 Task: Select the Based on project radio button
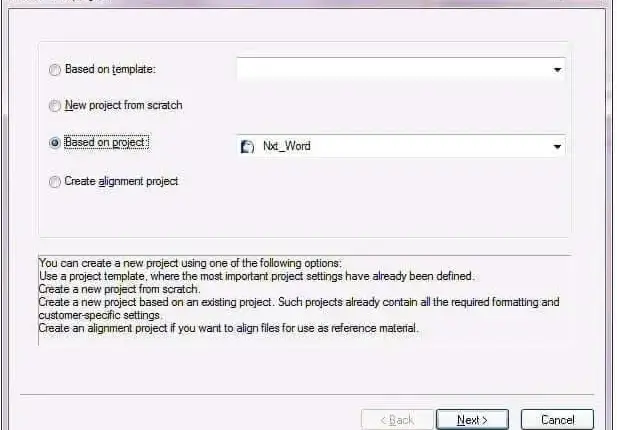pos(55,142)
